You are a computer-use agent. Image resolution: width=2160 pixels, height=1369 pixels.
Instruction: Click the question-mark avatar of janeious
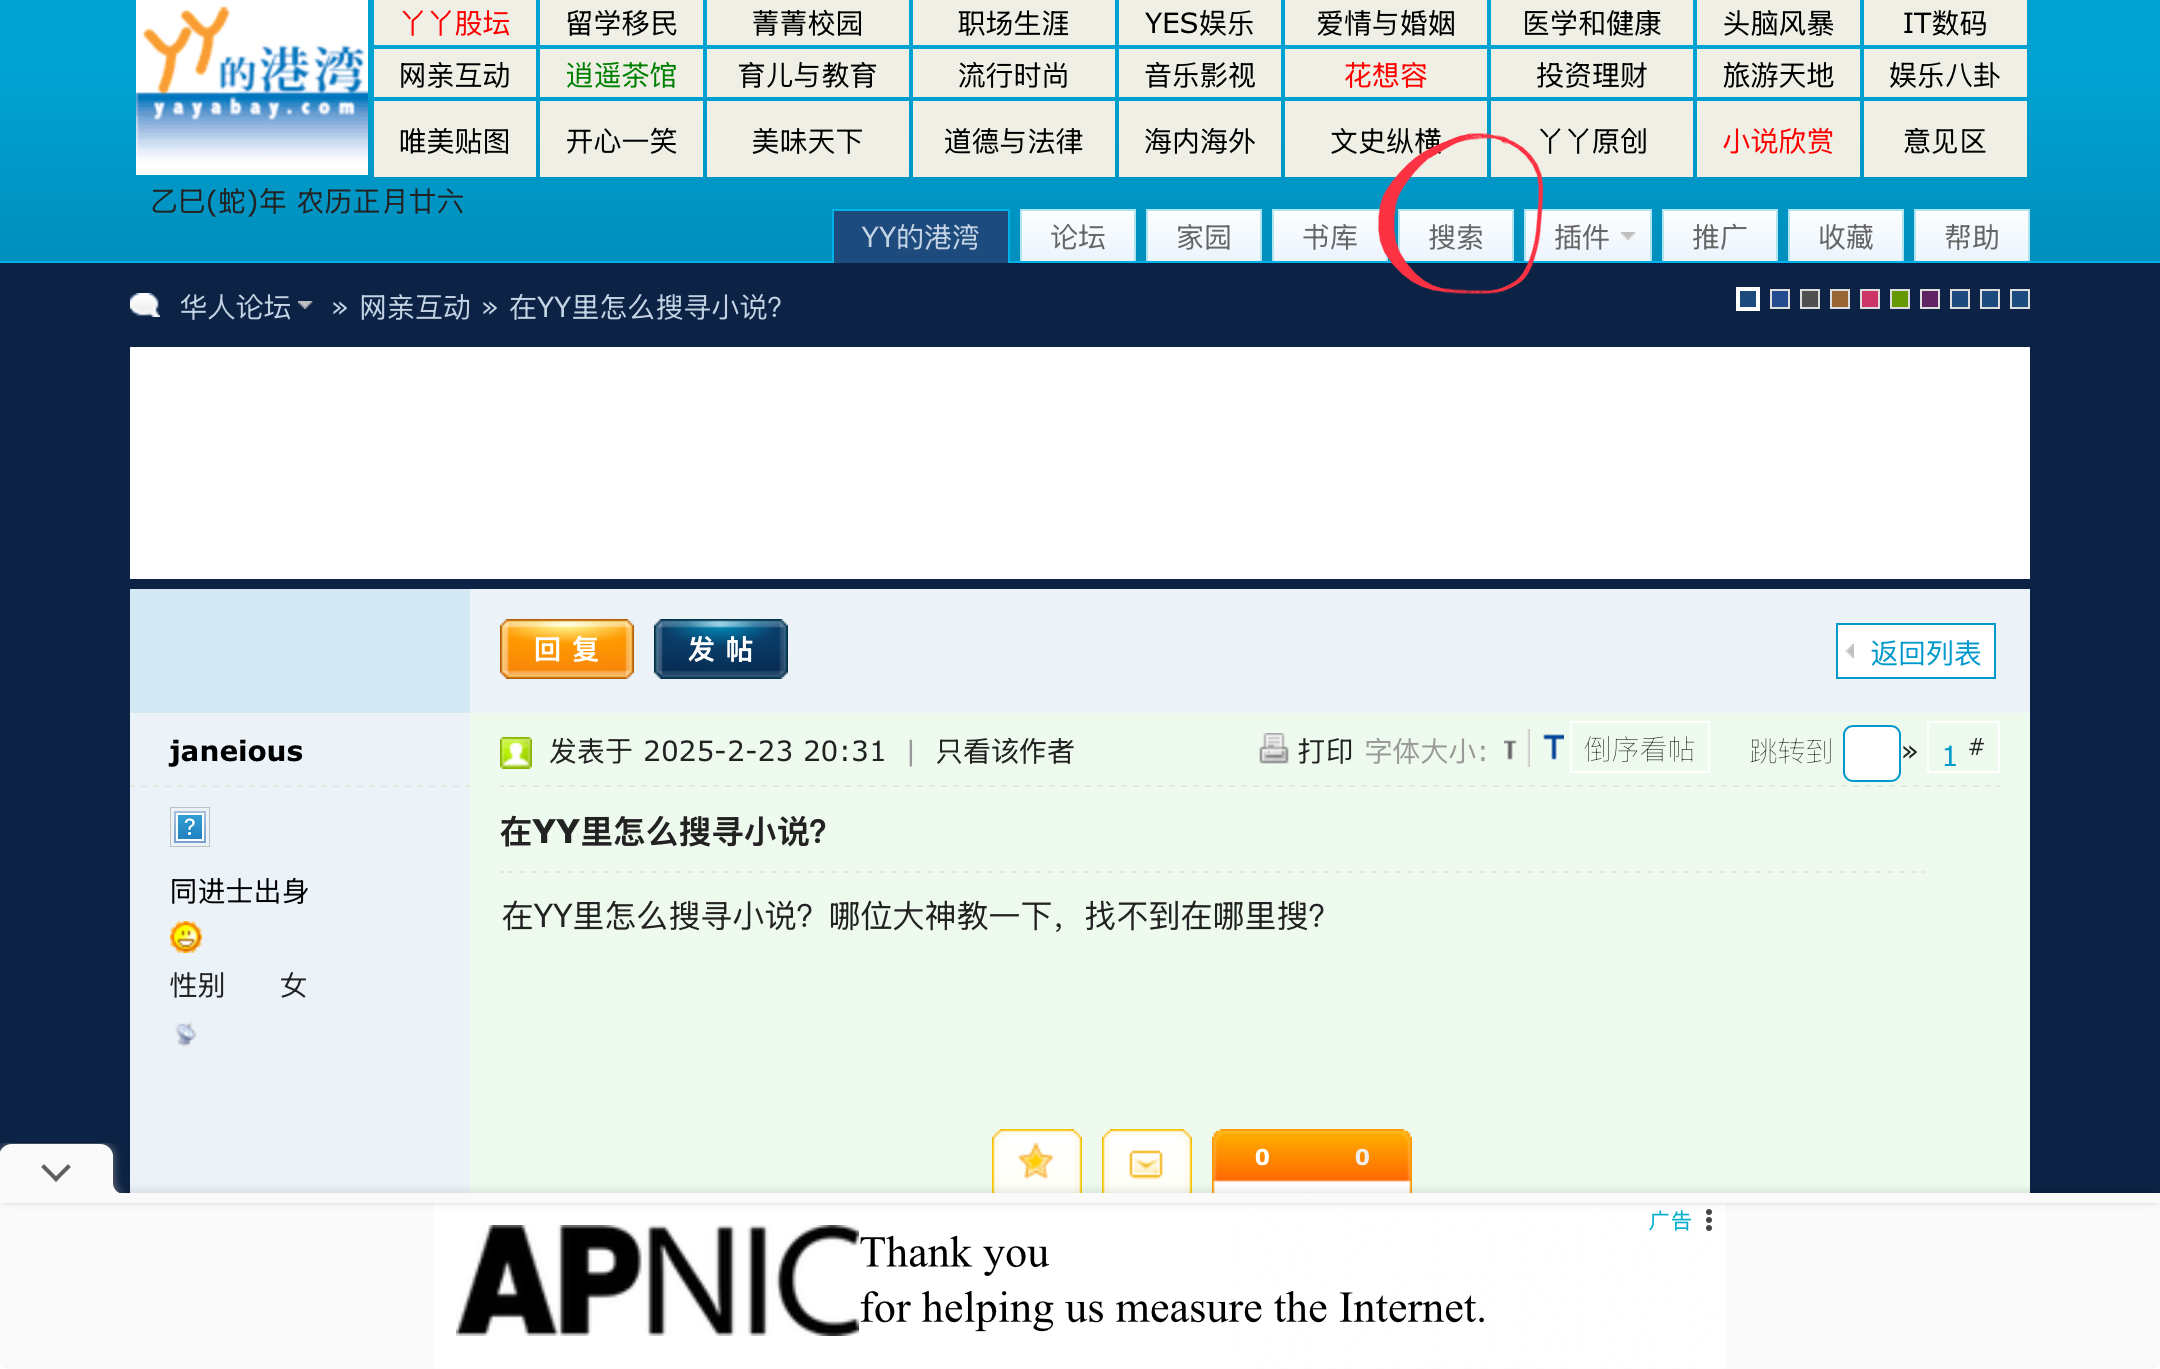click(189, 827)
